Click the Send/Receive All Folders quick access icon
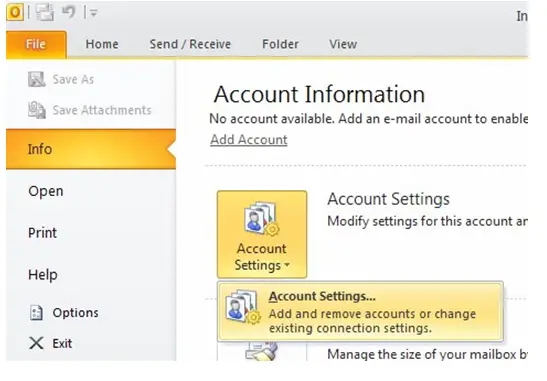Viewport: 547px width, 381px height. [x=45, y=13]
